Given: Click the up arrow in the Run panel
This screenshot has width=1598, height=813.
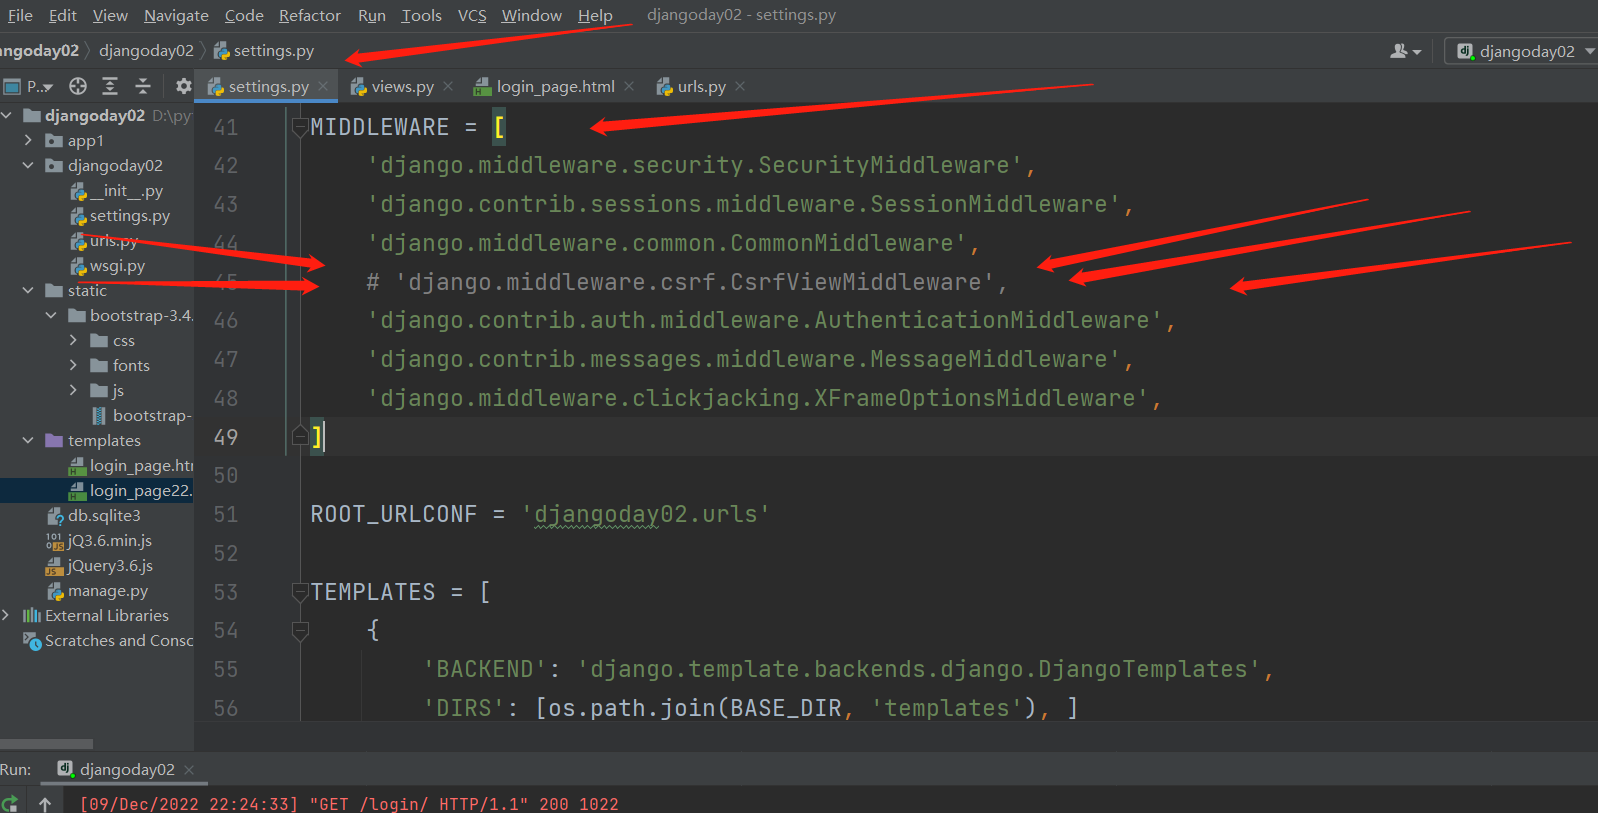Looking at the screenshot, I should [45, 803].
